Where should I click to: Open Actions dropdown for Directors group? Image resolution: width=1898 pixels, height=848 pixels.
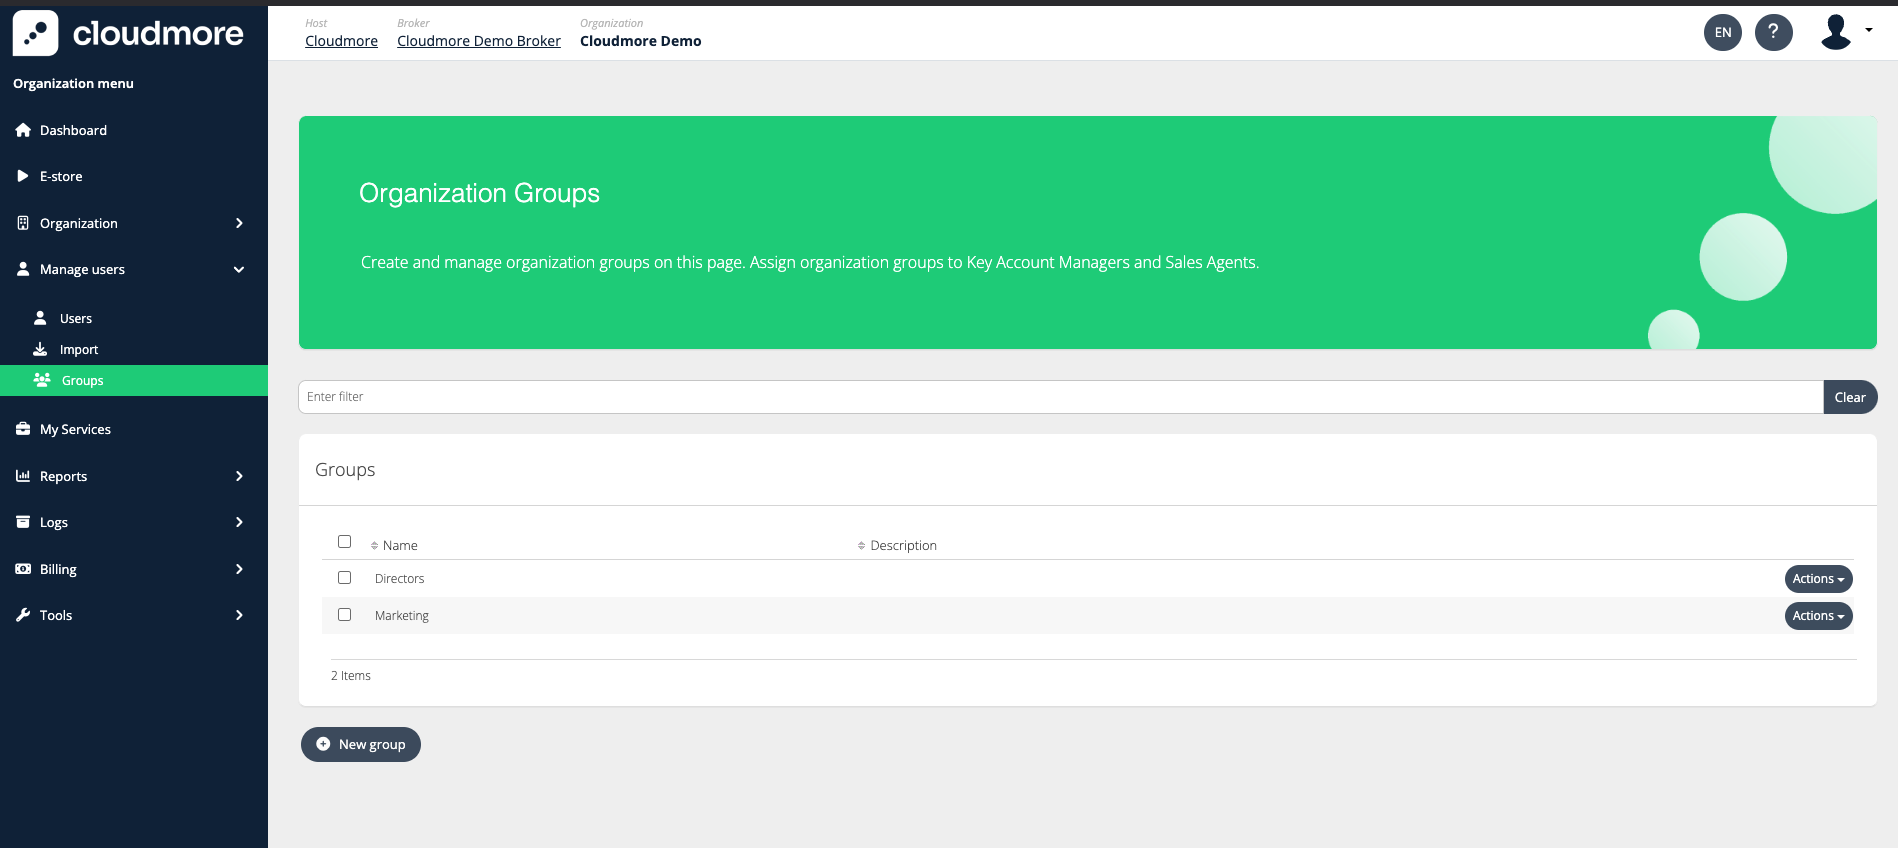coord(1817,579)
